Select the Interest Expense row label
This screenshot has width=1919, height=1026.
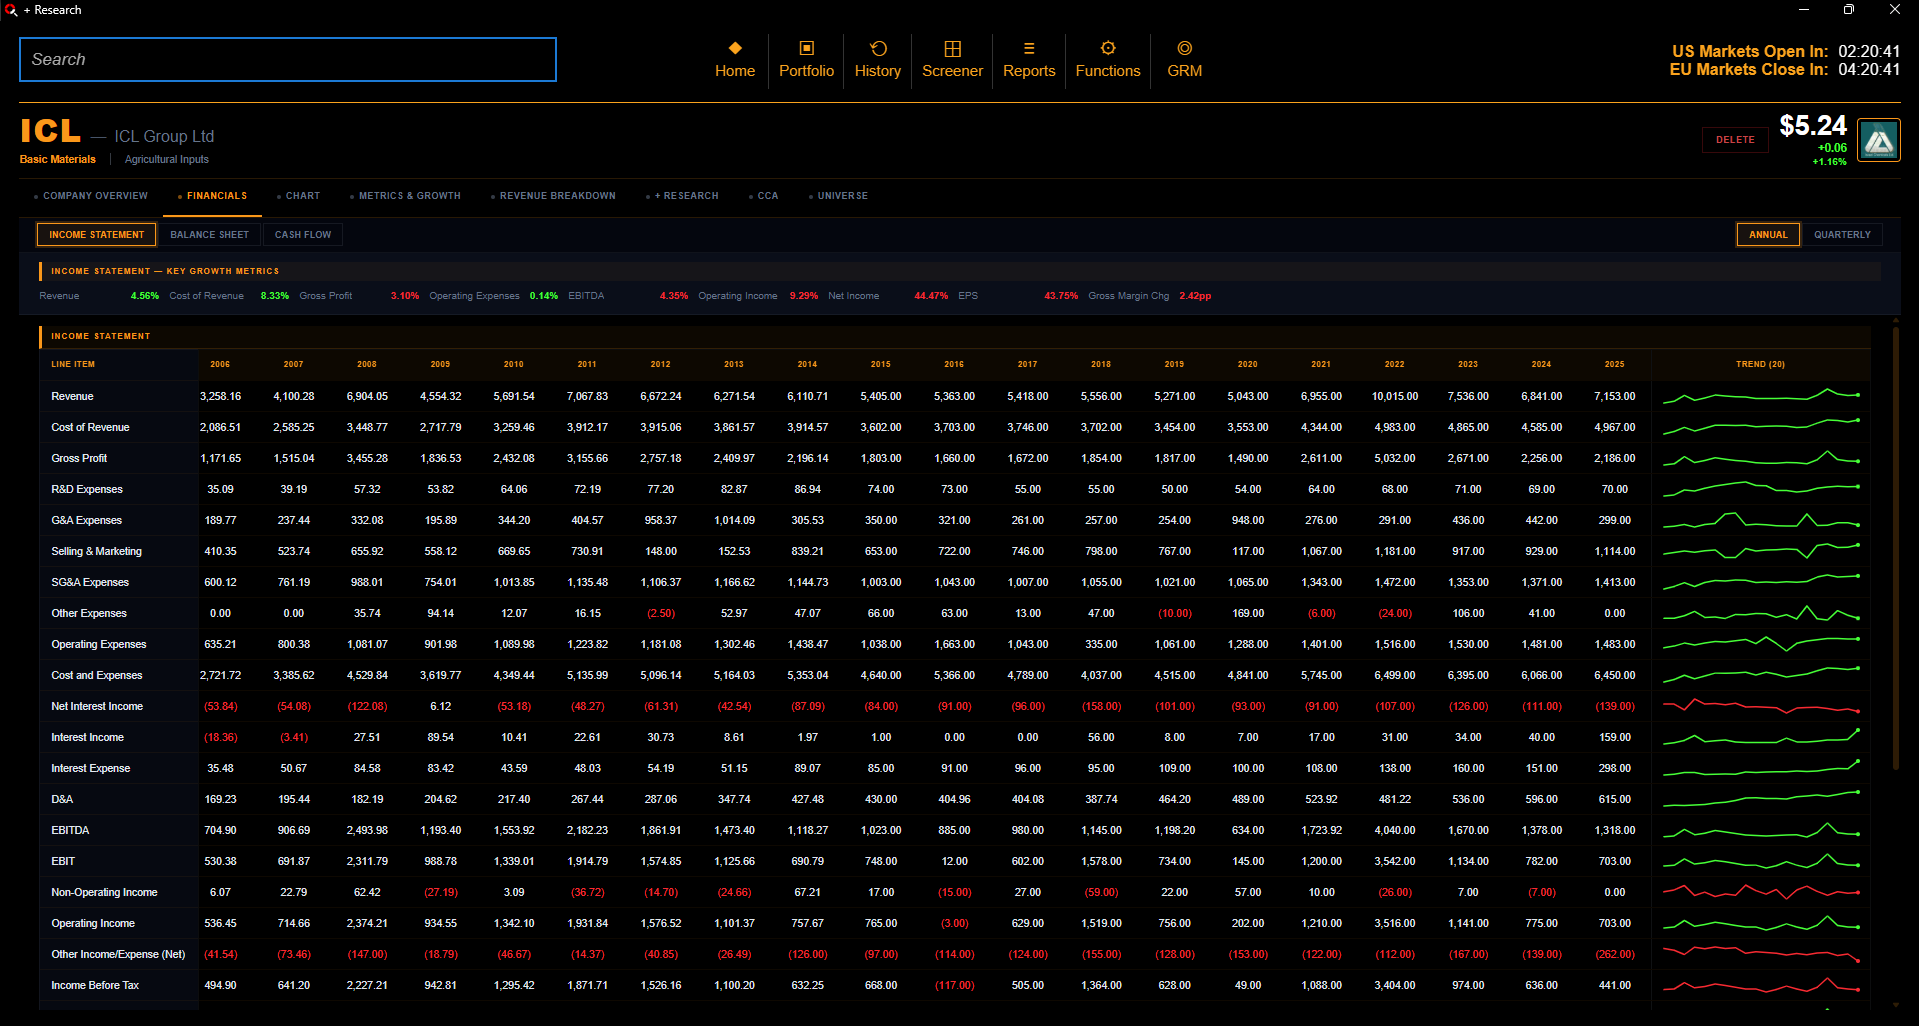[90, 769]
